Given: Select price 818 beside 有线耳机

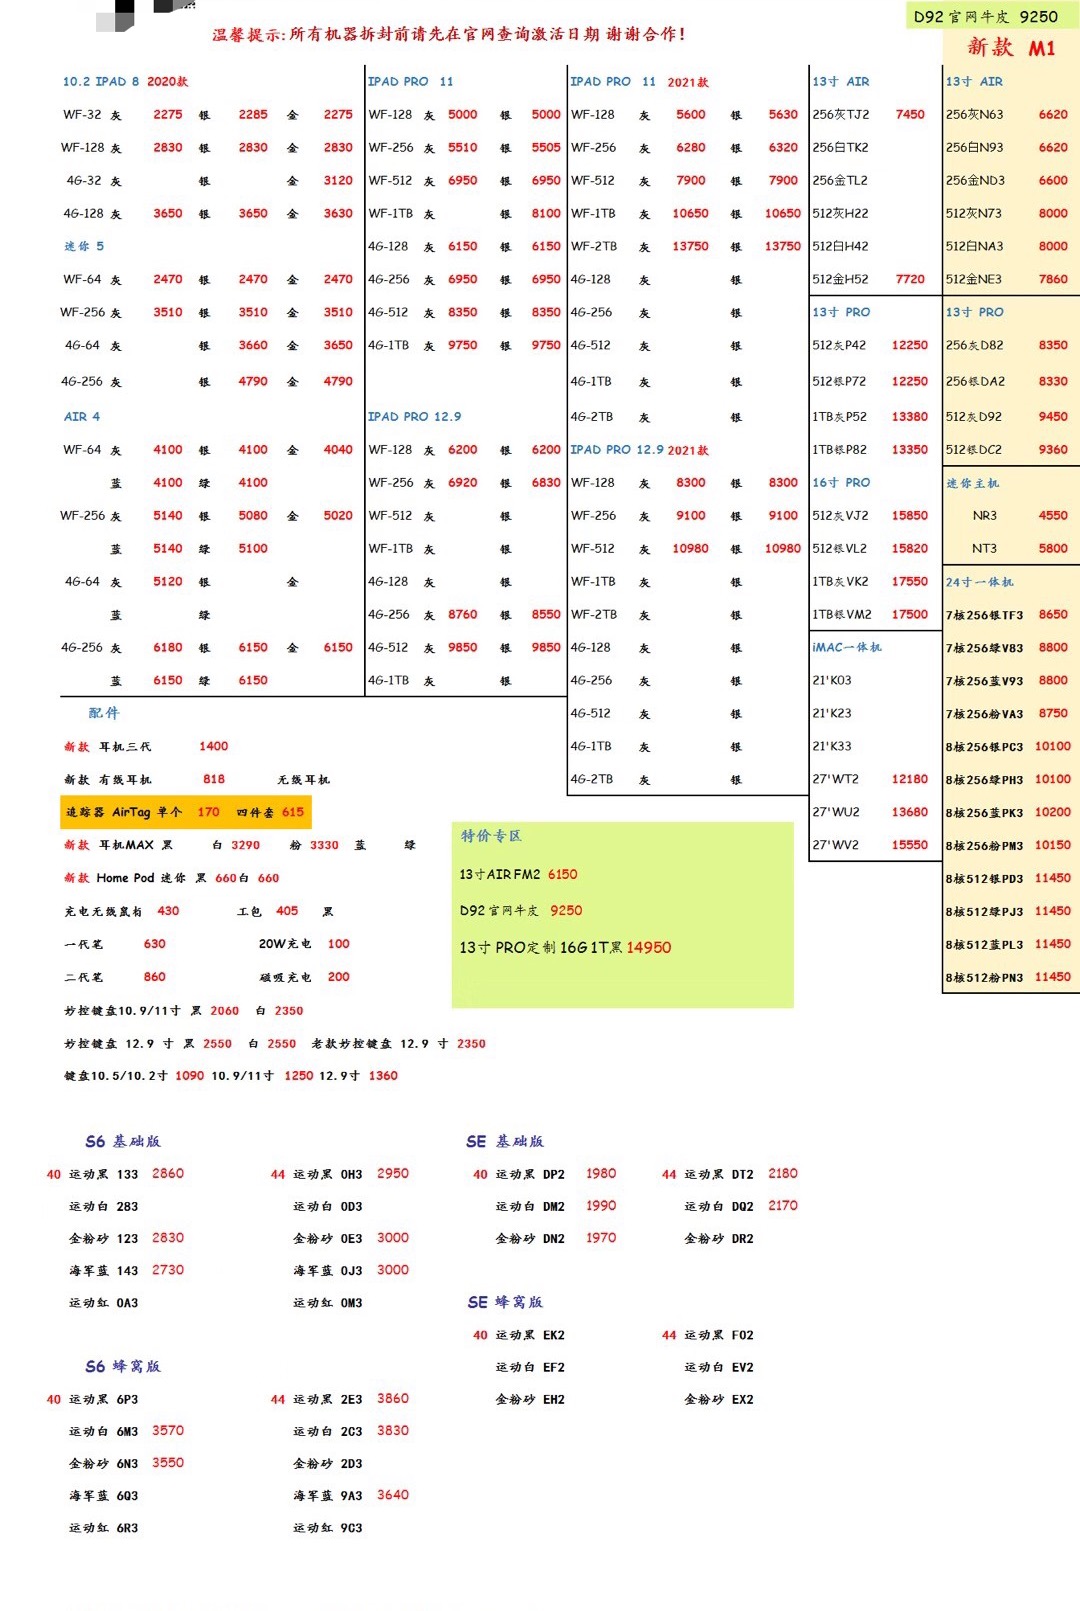Looking at the screenshot, I should pyautogui.click(x=214, y=779).
